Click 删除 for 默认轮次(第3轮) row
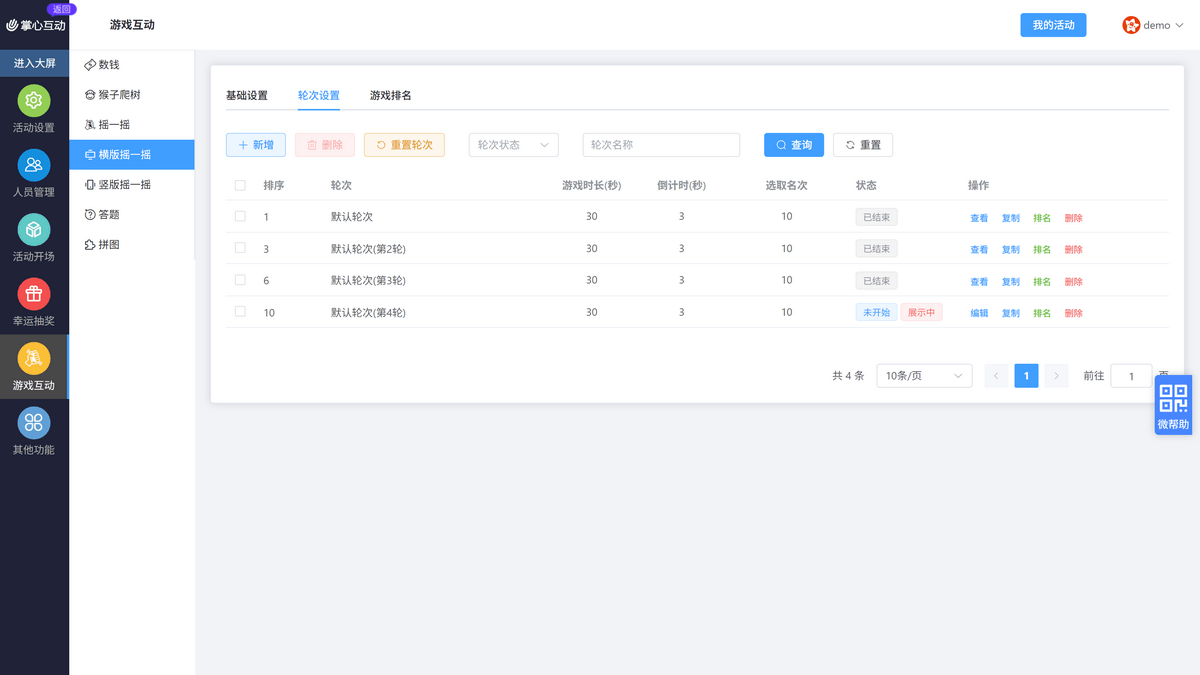 tap(1074, 282)
